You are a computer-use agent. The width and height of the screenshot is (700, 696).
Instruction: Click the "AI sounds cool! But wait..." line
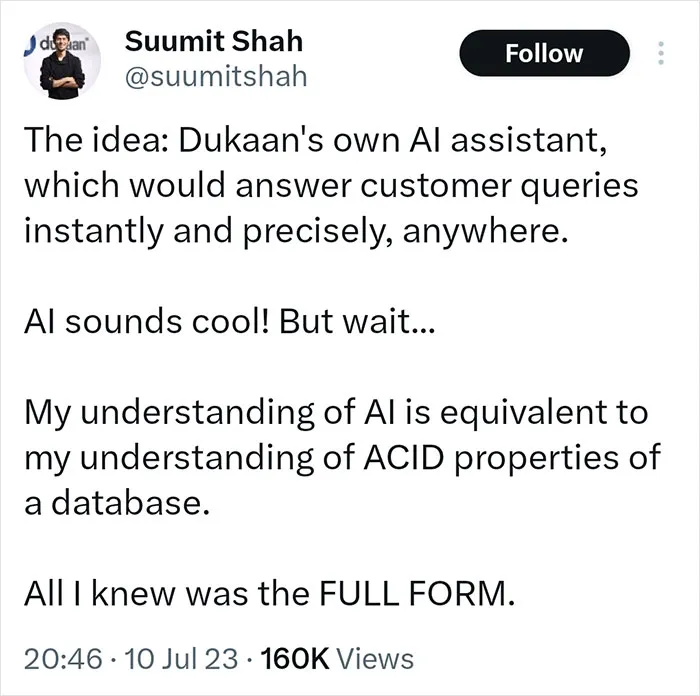pyautogui.click(x=229, y=321)
